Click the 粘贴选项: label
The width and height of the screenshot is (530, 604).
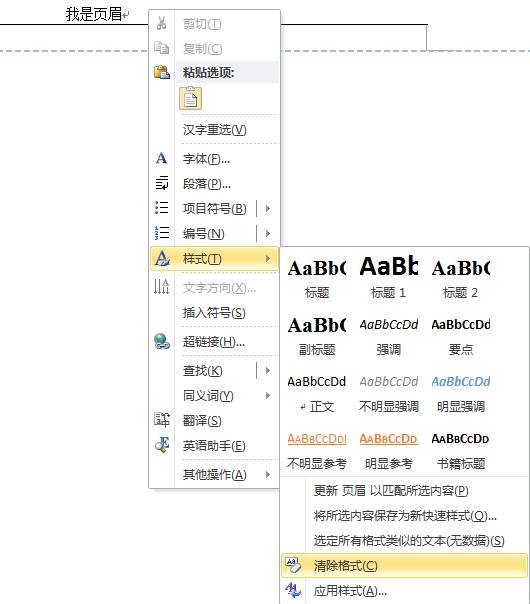pos(208,72)
